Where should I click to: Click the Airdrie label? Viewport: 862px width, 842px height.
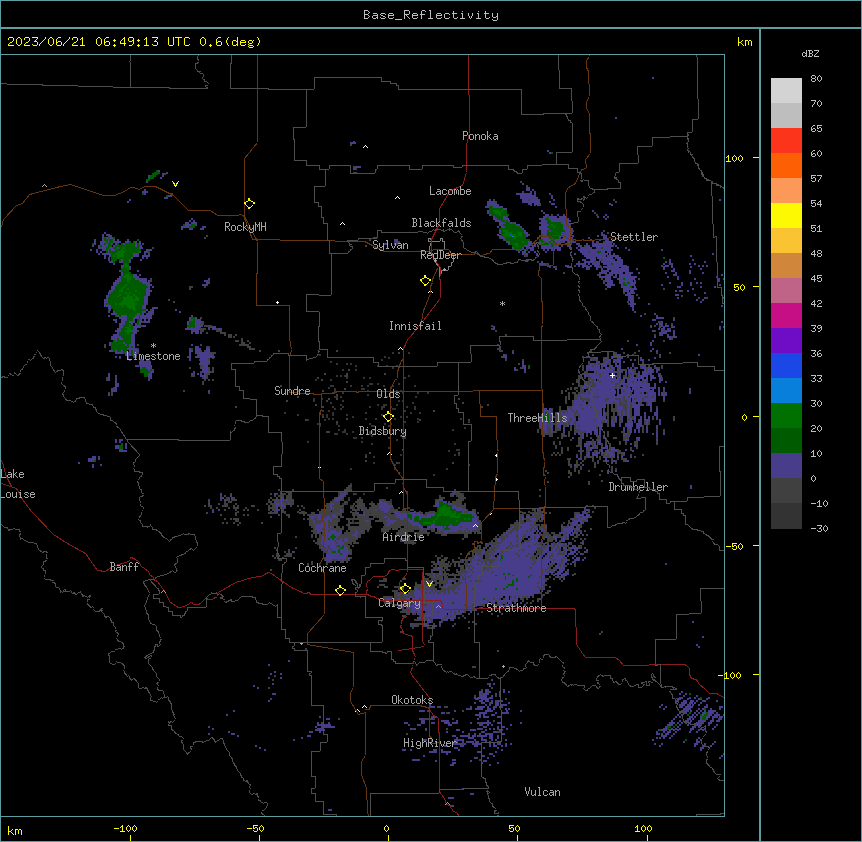pos(404,537)
